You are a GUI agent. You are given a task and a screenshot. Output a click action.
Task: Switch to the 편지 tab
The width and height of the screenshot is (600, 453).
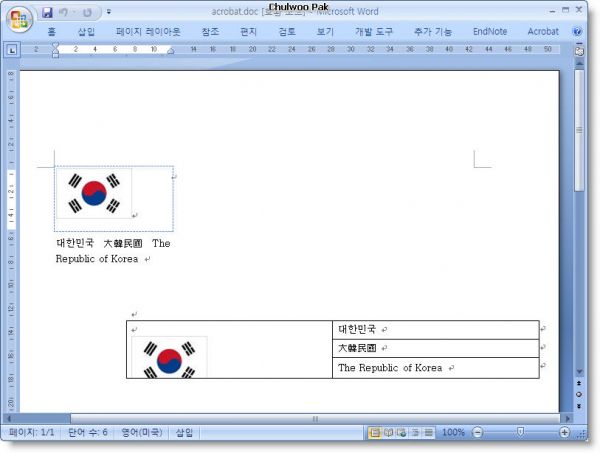coord(248,32)
